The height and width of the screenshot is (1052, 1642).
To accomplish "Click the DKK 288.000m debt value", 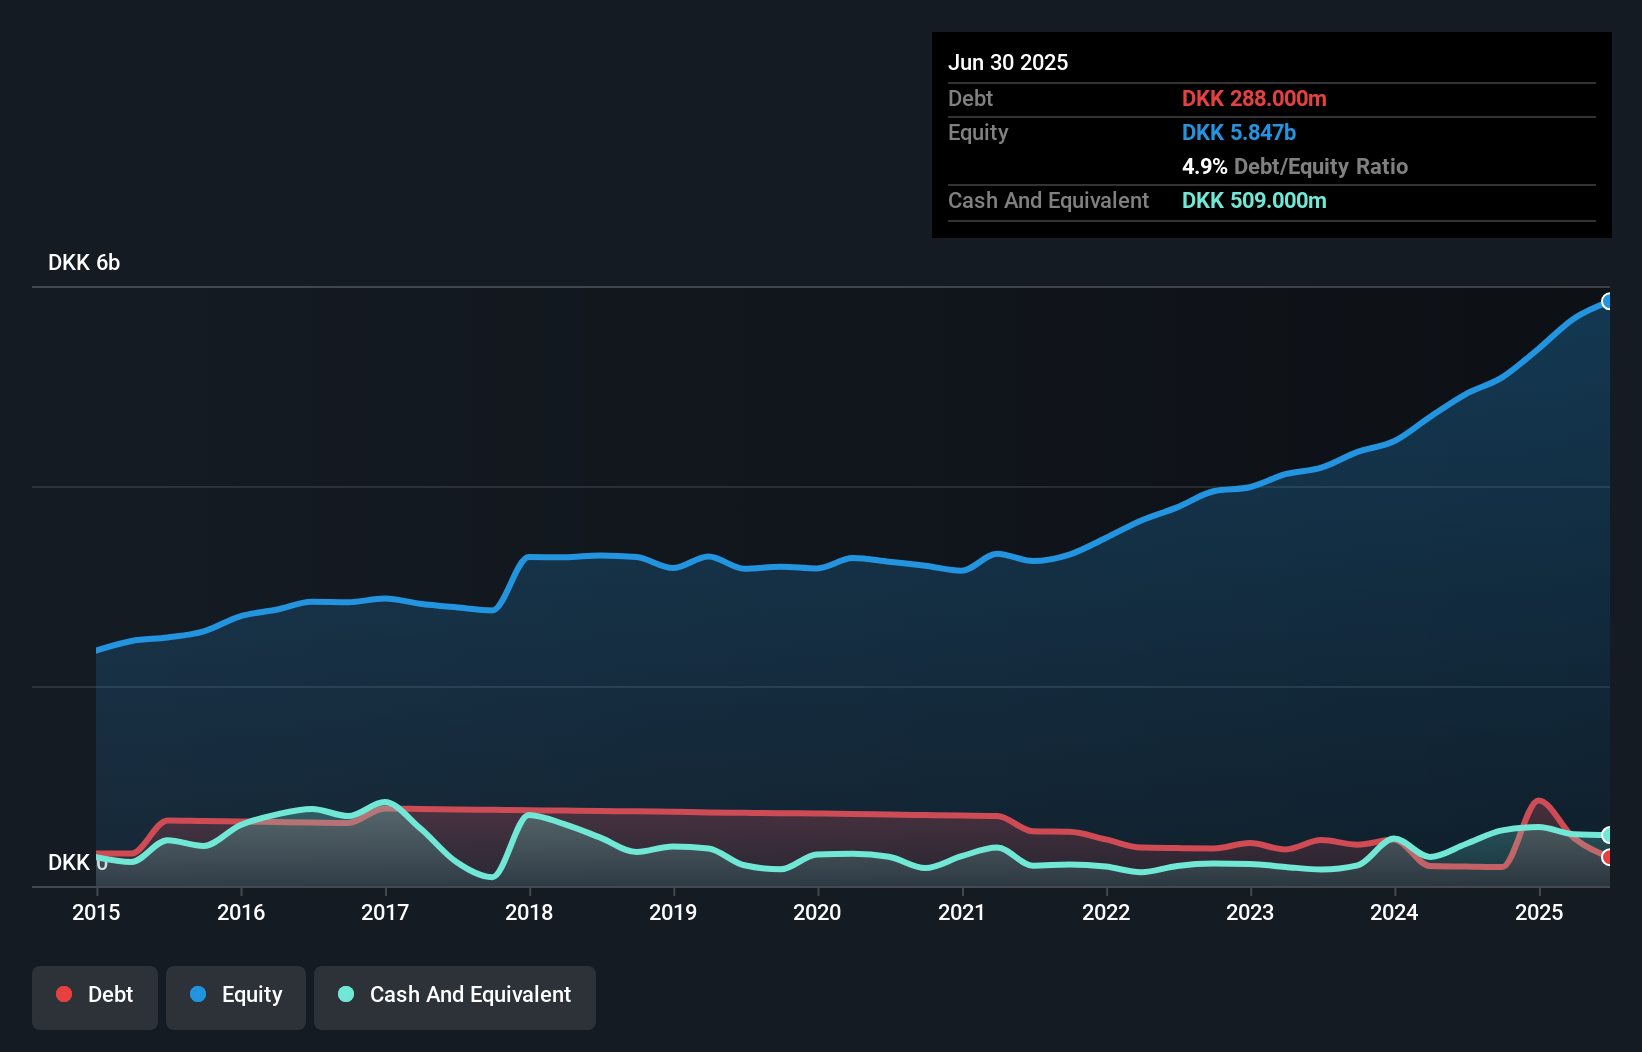I will tap(1254, 98).
